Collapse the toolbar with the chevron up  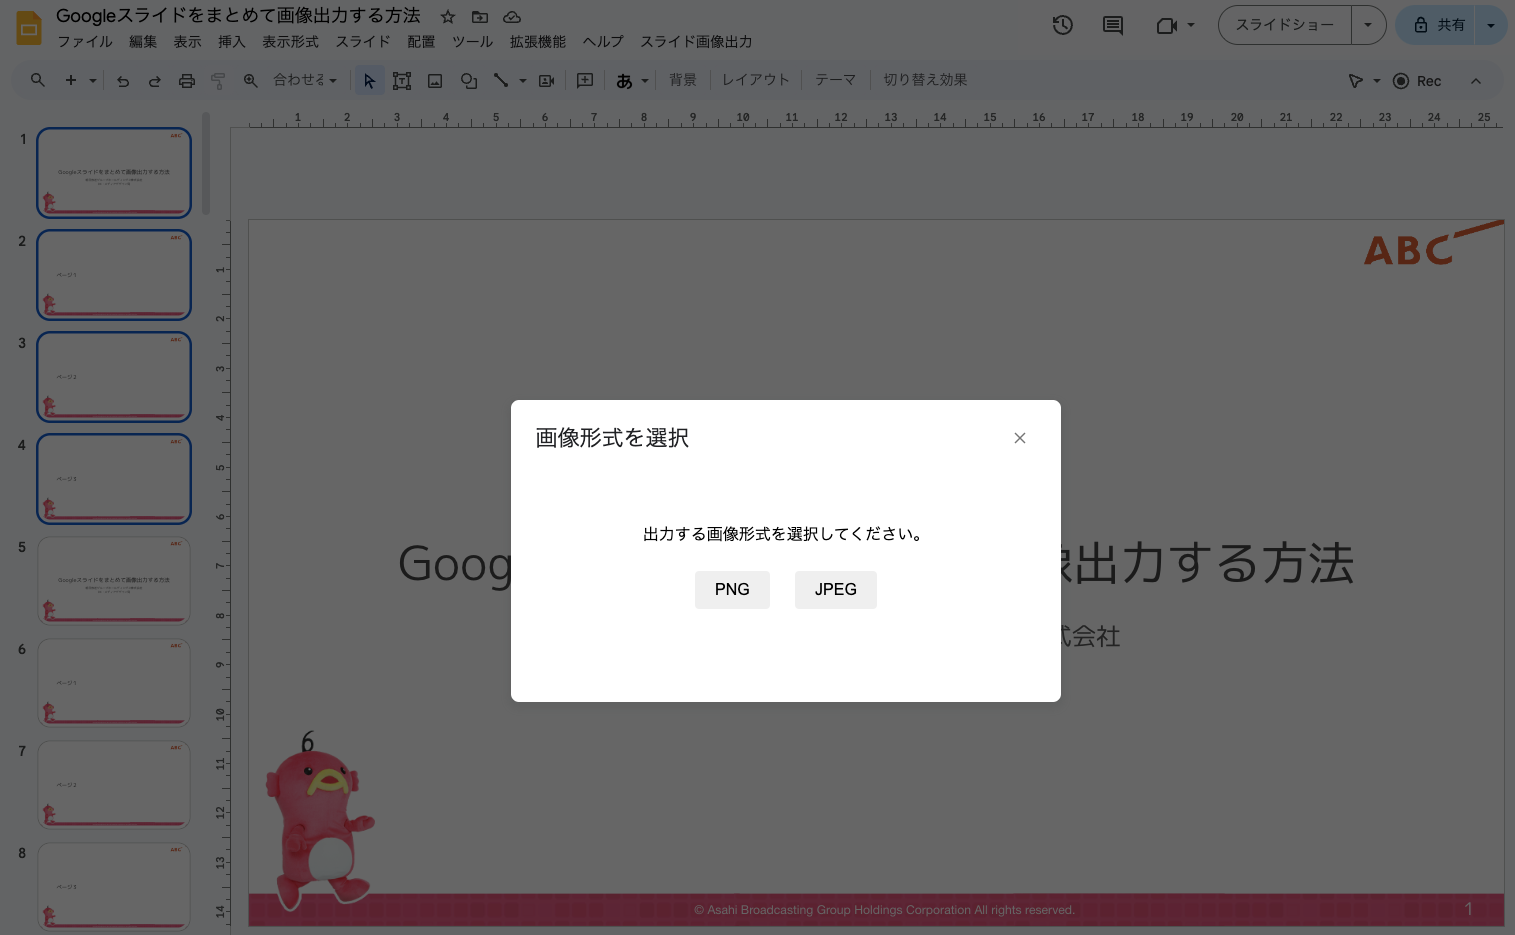1475,81
